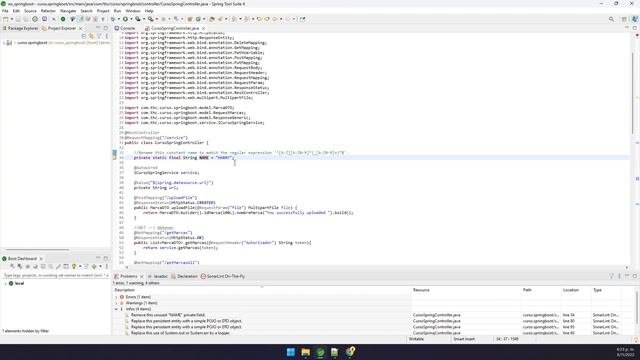Click the New wizard toolbar icon
Screen dimensions: 640x360
click(5, 19)
